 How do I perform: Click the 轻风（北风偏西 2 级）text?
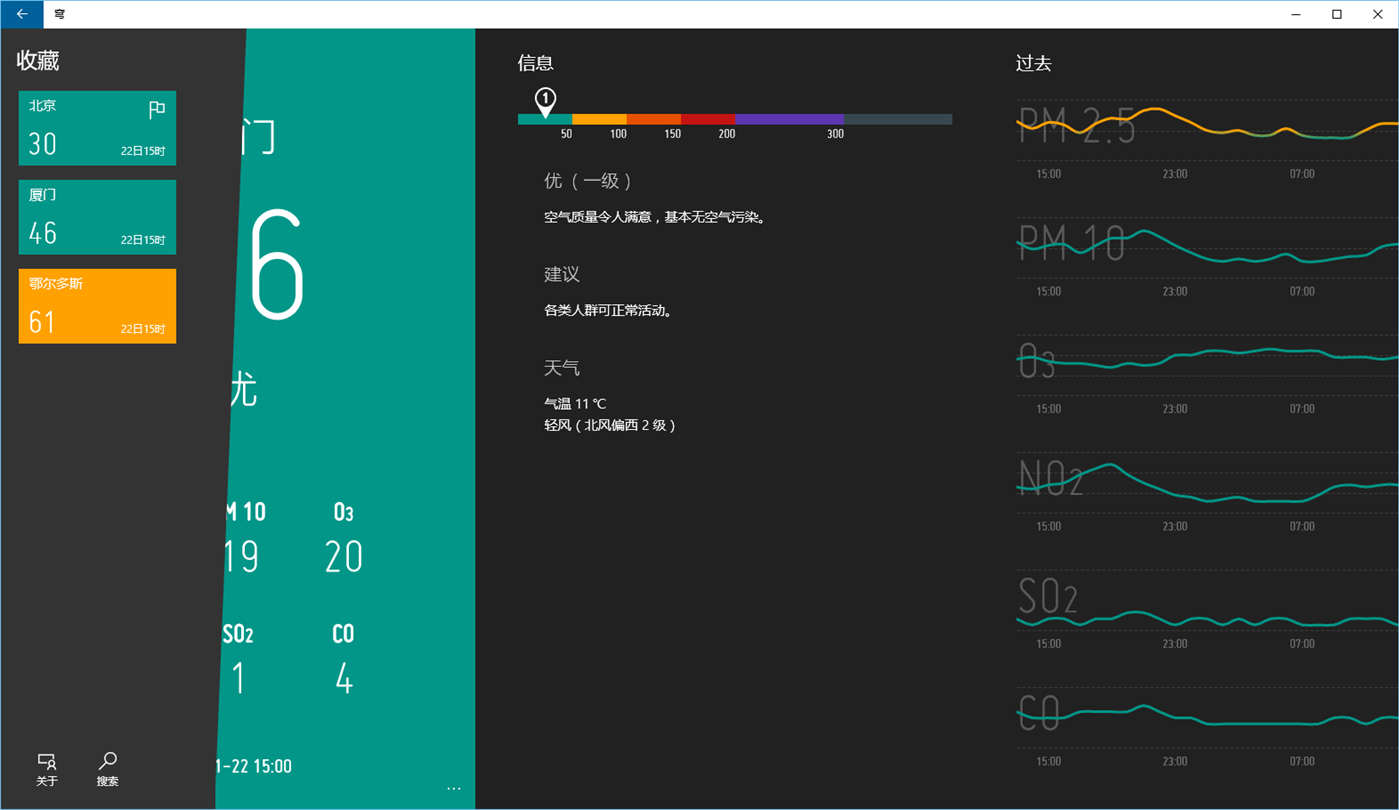(x=612, y=426)
